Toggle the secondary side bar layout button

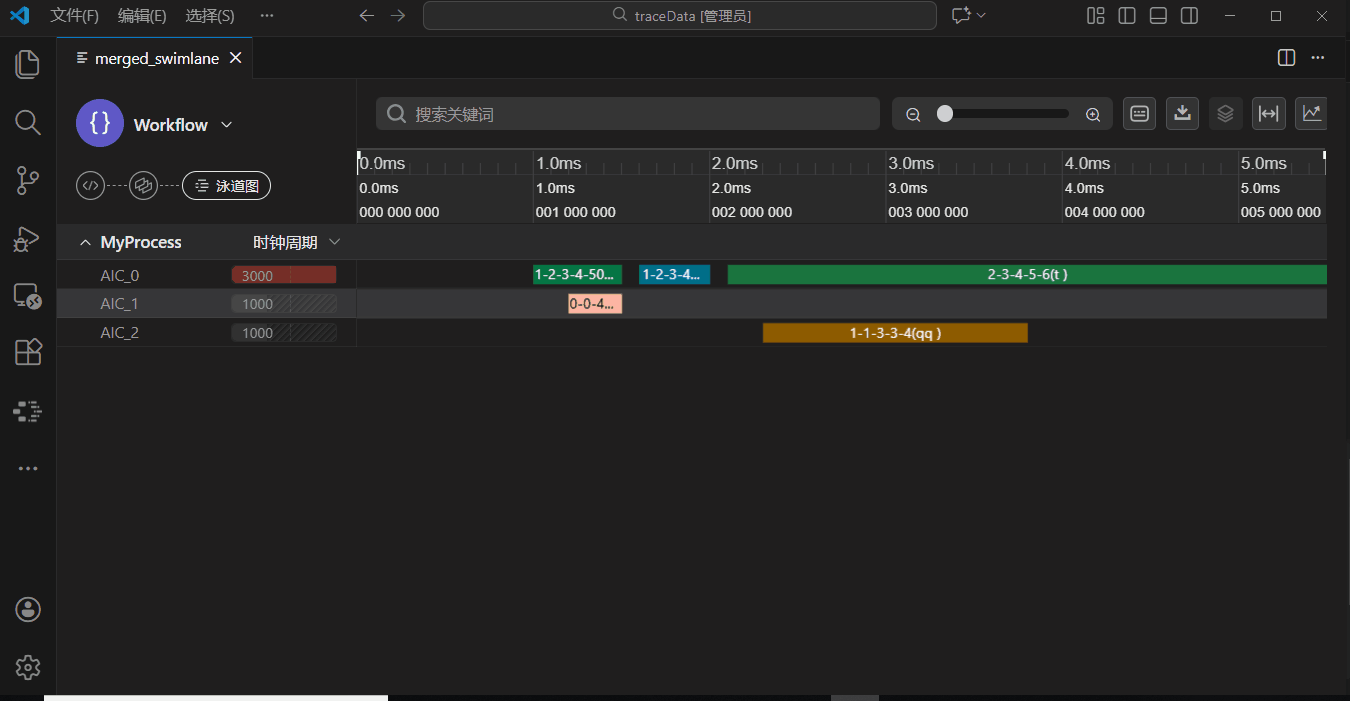pos(1189,15)
